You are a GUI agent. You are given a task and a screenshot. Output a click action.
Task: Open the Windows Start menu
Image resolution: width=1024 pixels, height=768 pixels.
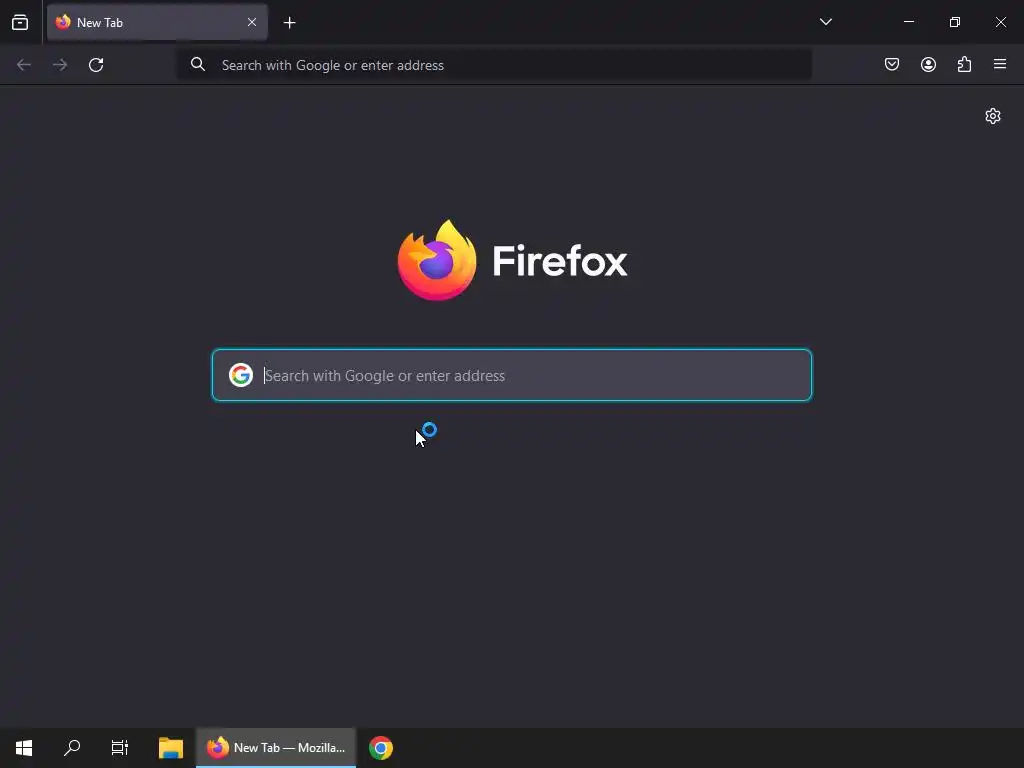coord(24,748)
